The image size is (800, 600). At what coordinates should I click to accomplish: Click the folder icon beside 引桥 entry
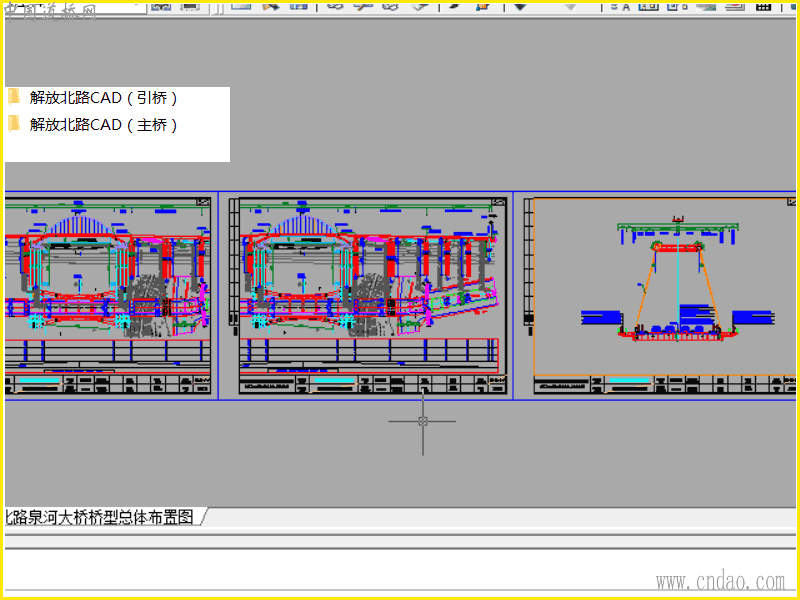(14, 97)
